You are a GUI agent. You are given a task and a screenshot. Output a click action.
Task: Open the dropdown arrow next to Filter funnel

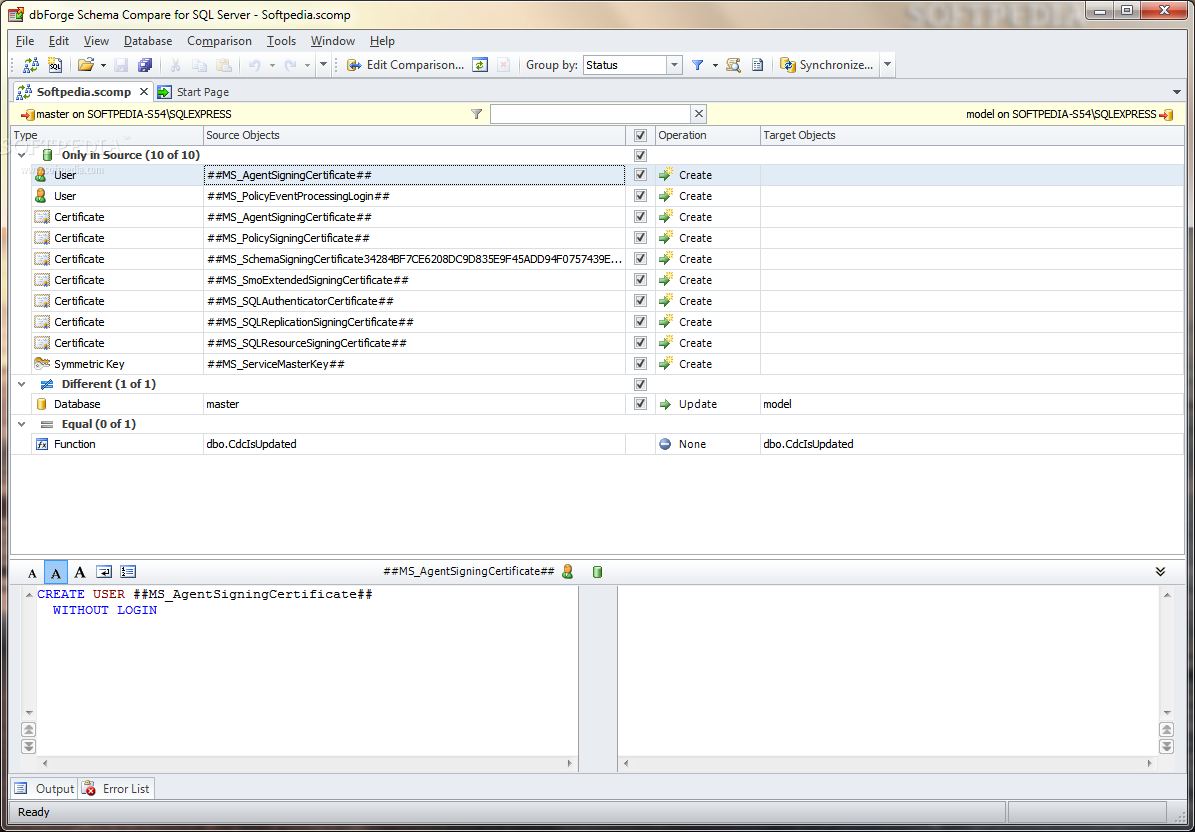715,66
